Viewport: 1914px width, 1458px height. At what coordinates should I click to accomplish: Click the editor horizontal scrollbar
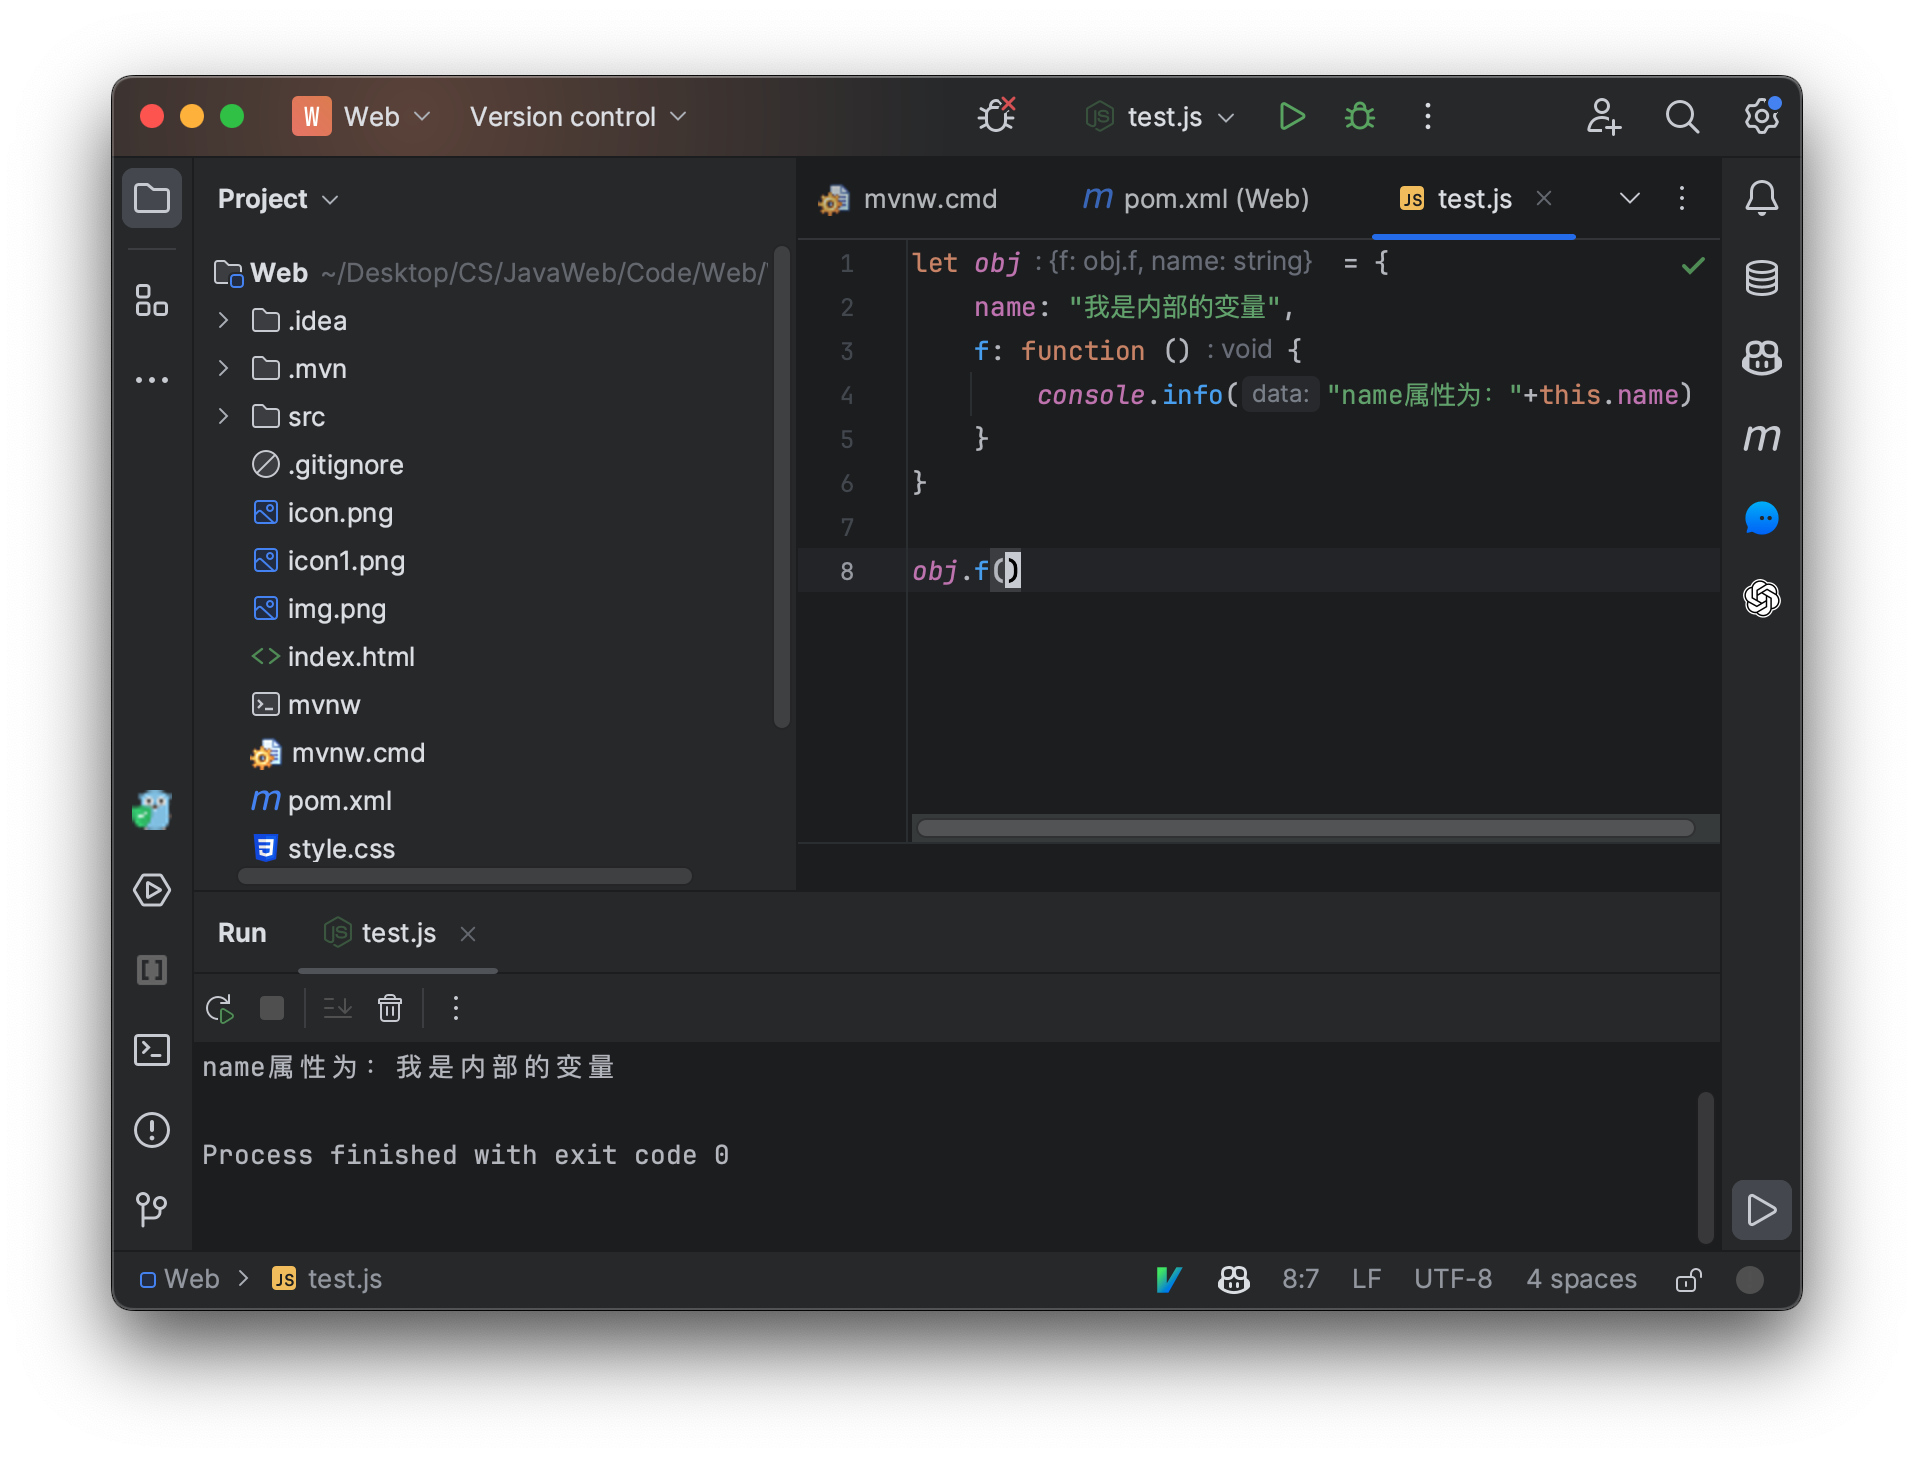[1305, 828]
